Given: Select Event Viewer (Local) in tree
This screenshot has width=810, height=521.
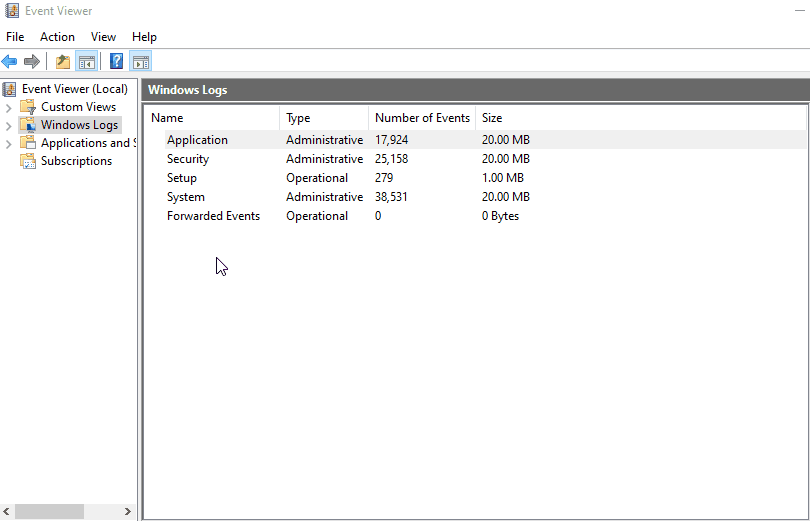Looking at the screenshot, I should pos(74,89).
